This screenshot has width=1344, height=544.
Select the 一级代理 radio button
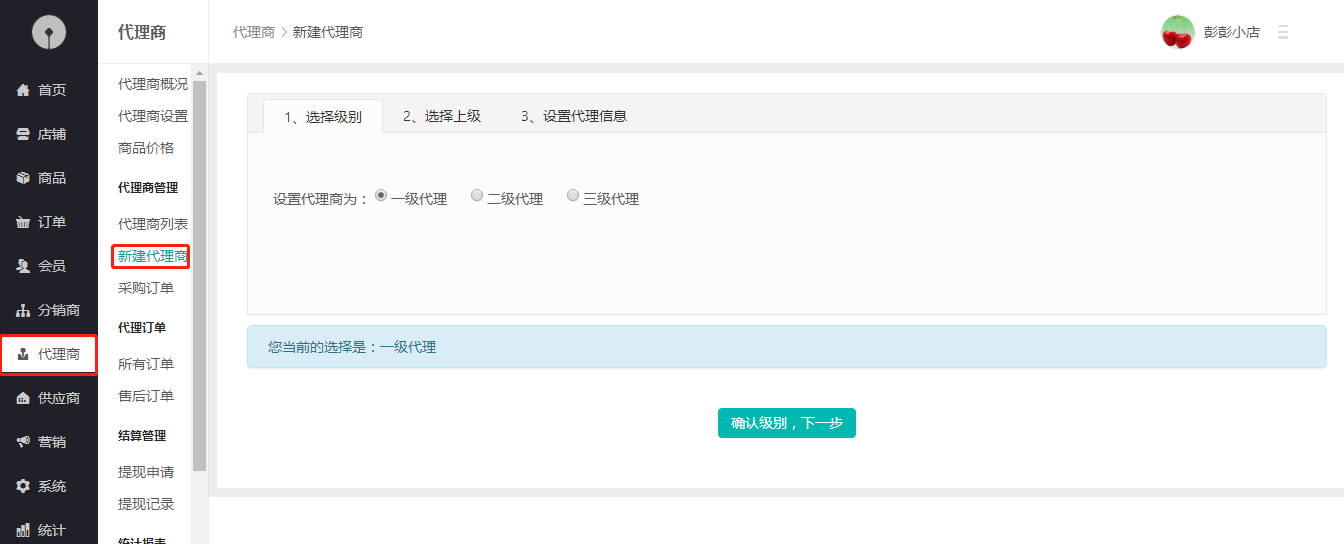(x=381, y=196)
